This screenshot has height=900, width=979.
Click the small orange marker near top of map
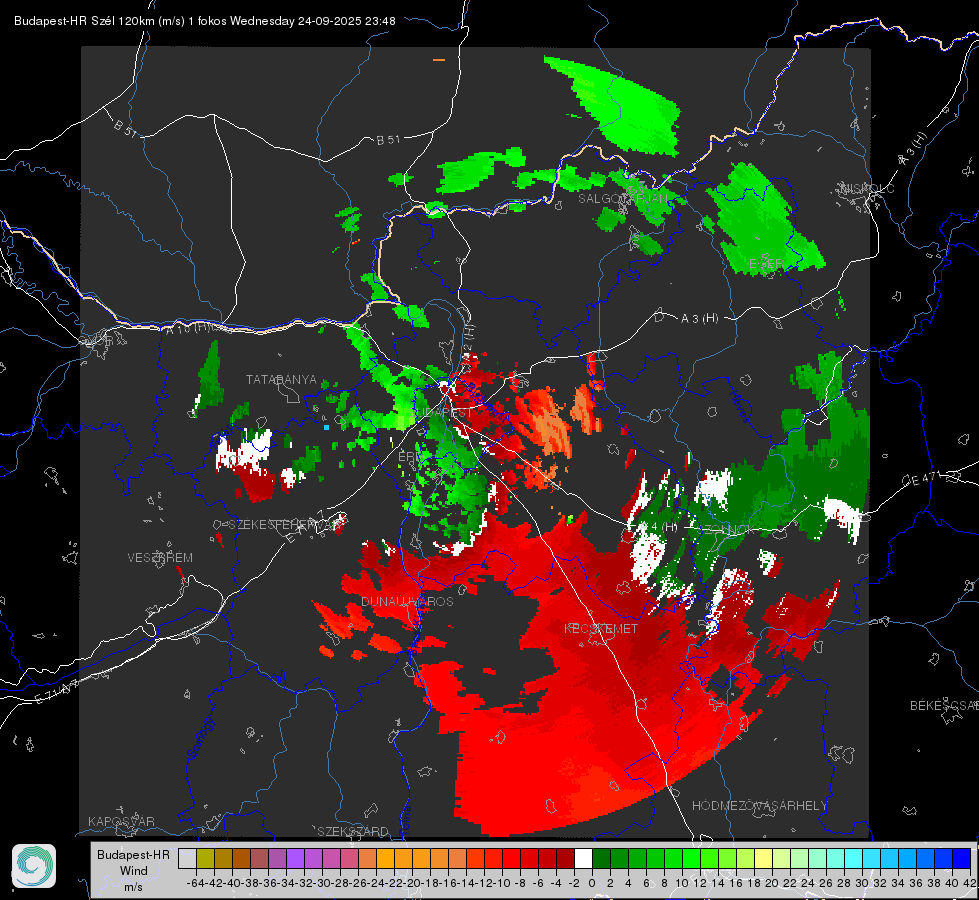438,60
